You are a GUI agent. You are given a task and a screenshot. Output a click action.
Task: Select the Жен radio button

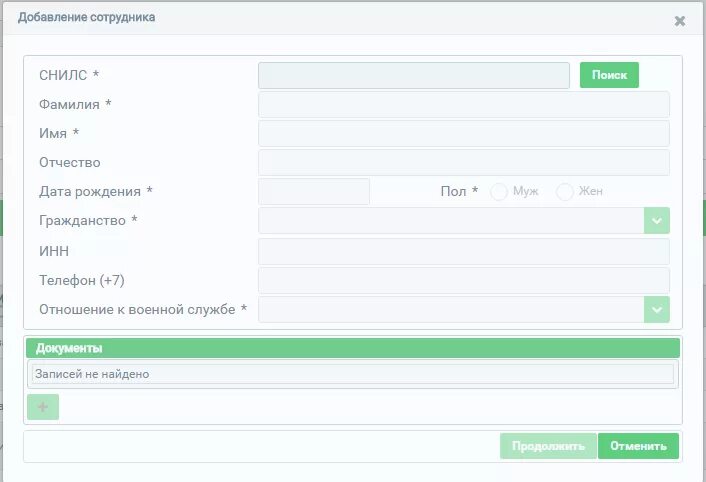point(565,192)
